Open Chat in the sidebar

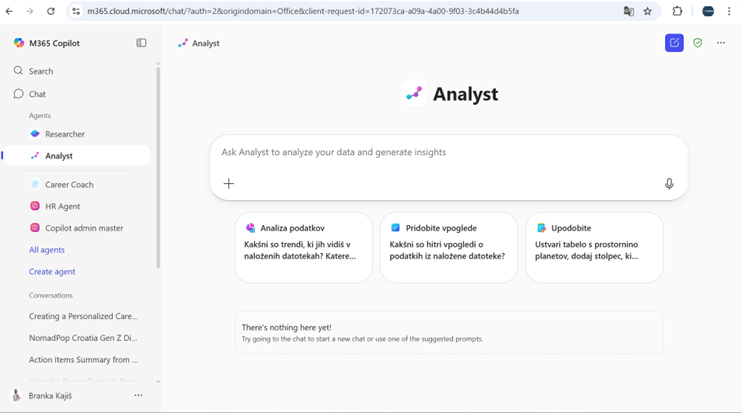37,94
